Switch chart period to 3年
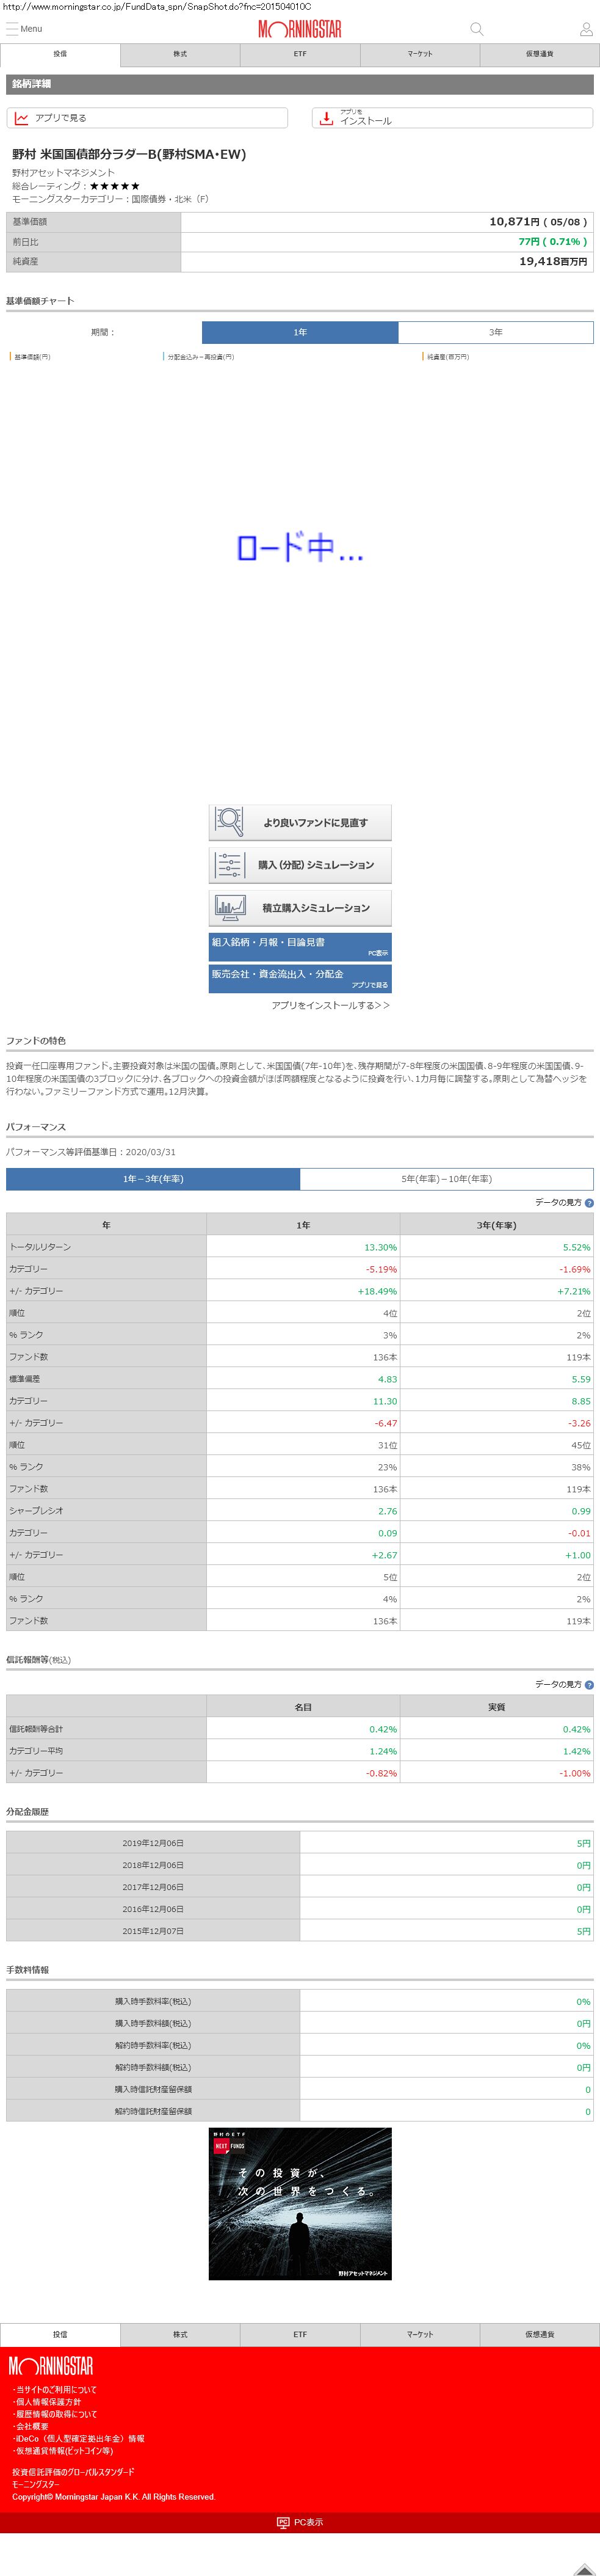This screenshot has width=600, height=2576. 496,332
